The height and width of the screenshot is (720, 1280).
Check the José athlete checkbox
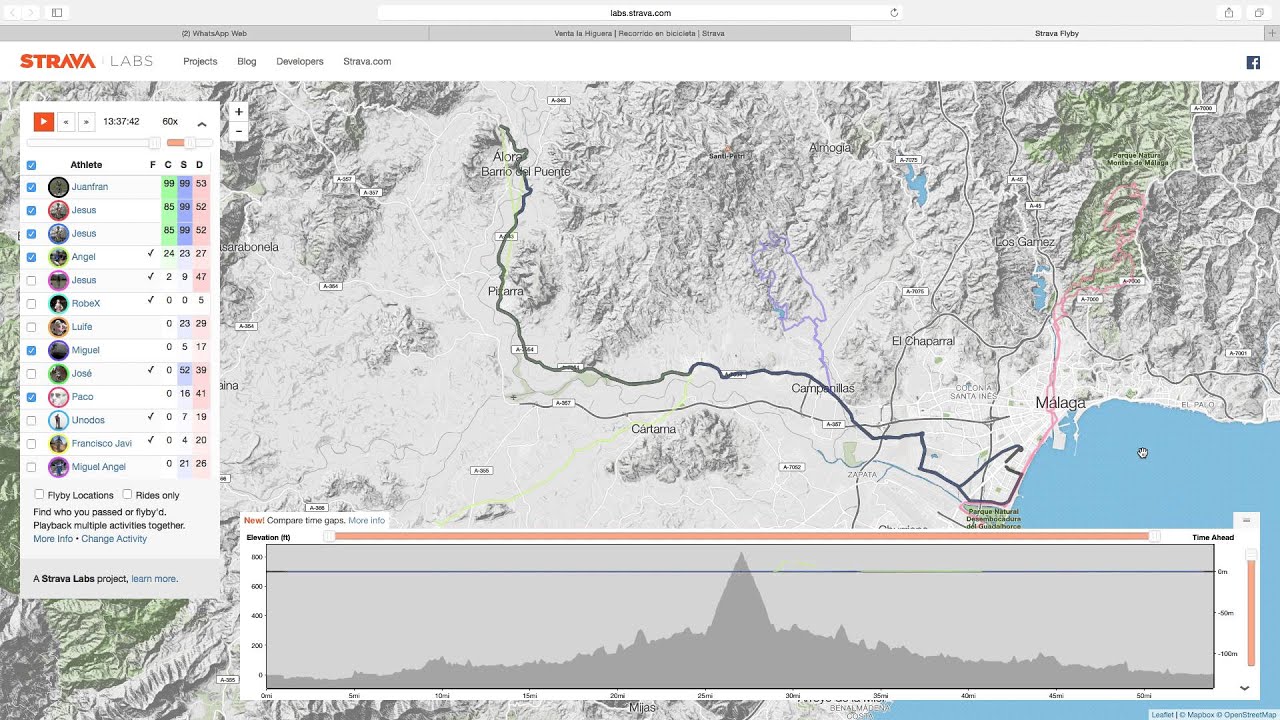click(32, 373)
